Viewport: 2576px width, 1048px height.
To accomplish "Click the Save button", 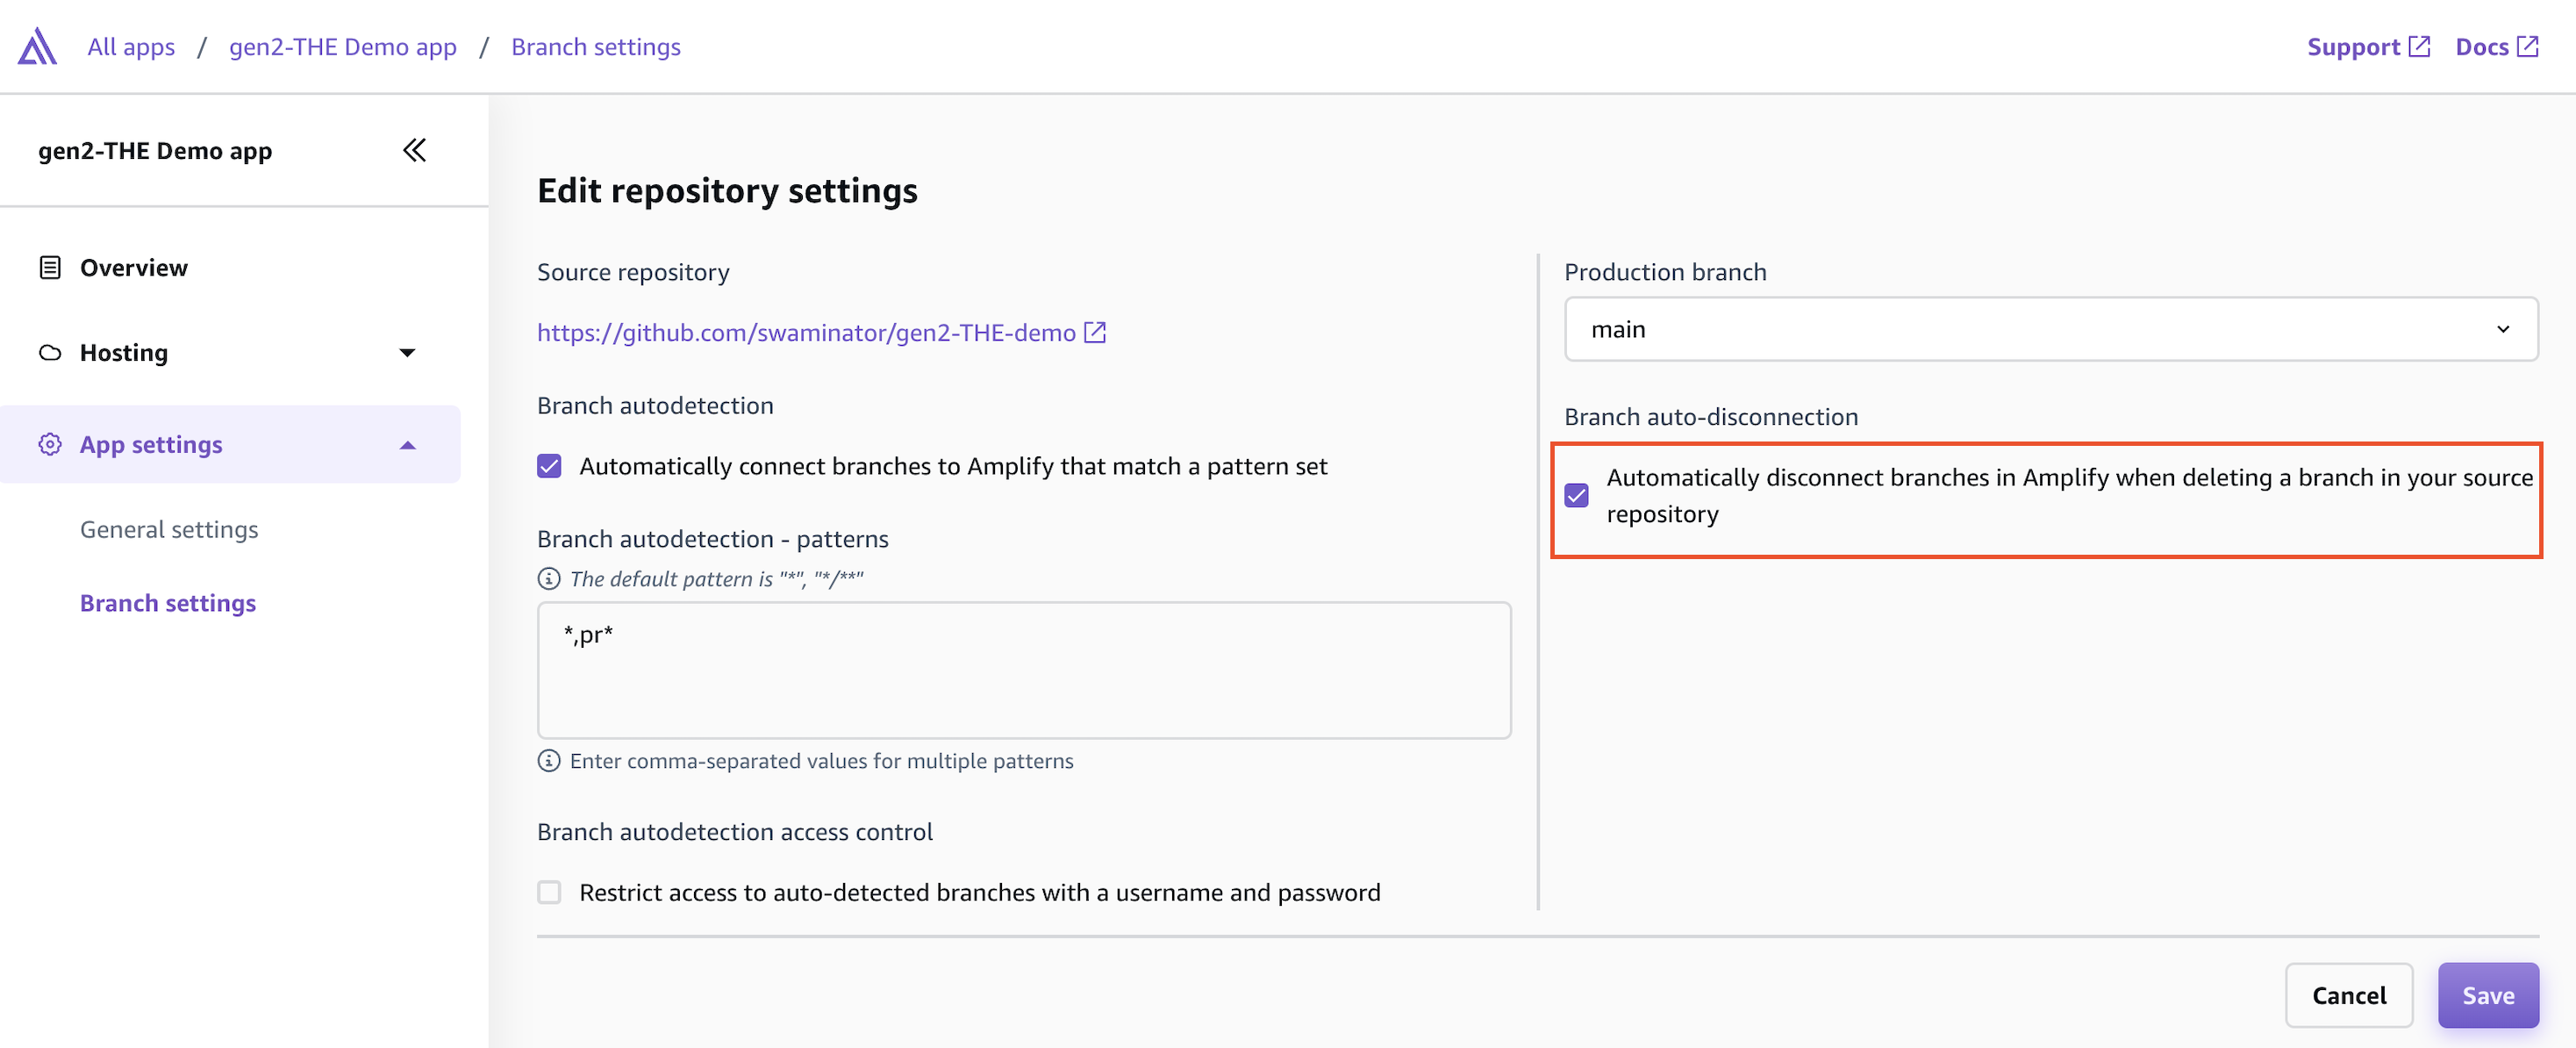I will click(2487, 995).
